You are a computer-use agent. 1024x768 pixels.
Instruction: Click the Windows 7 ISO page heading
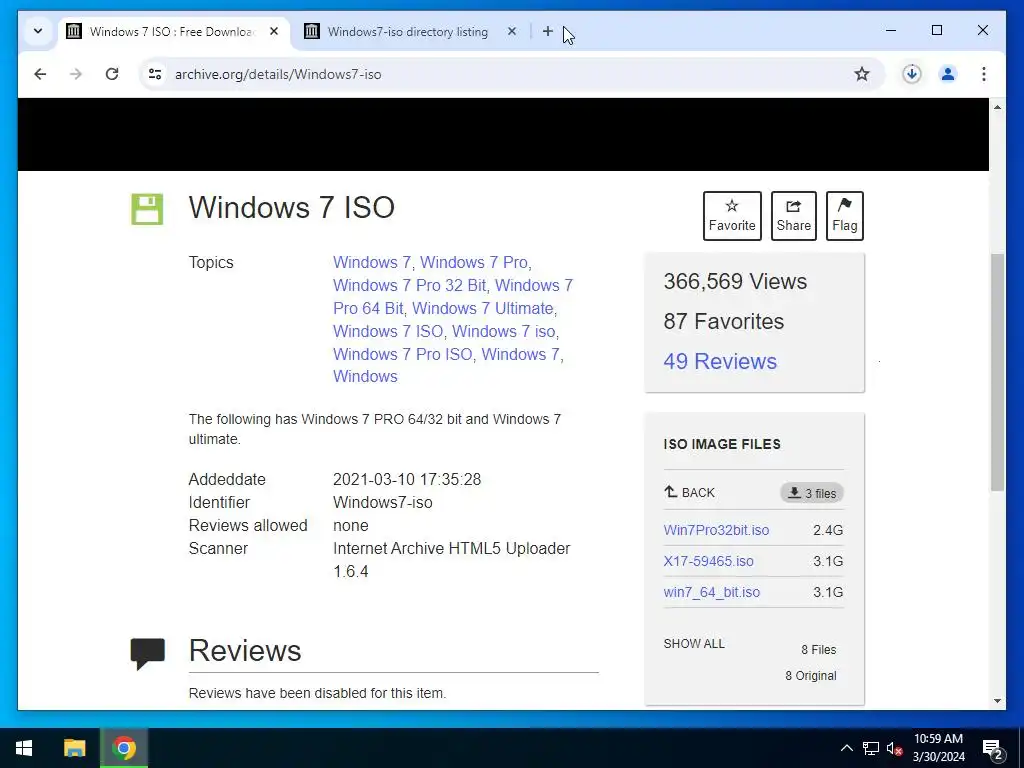[x=291, y=207]
